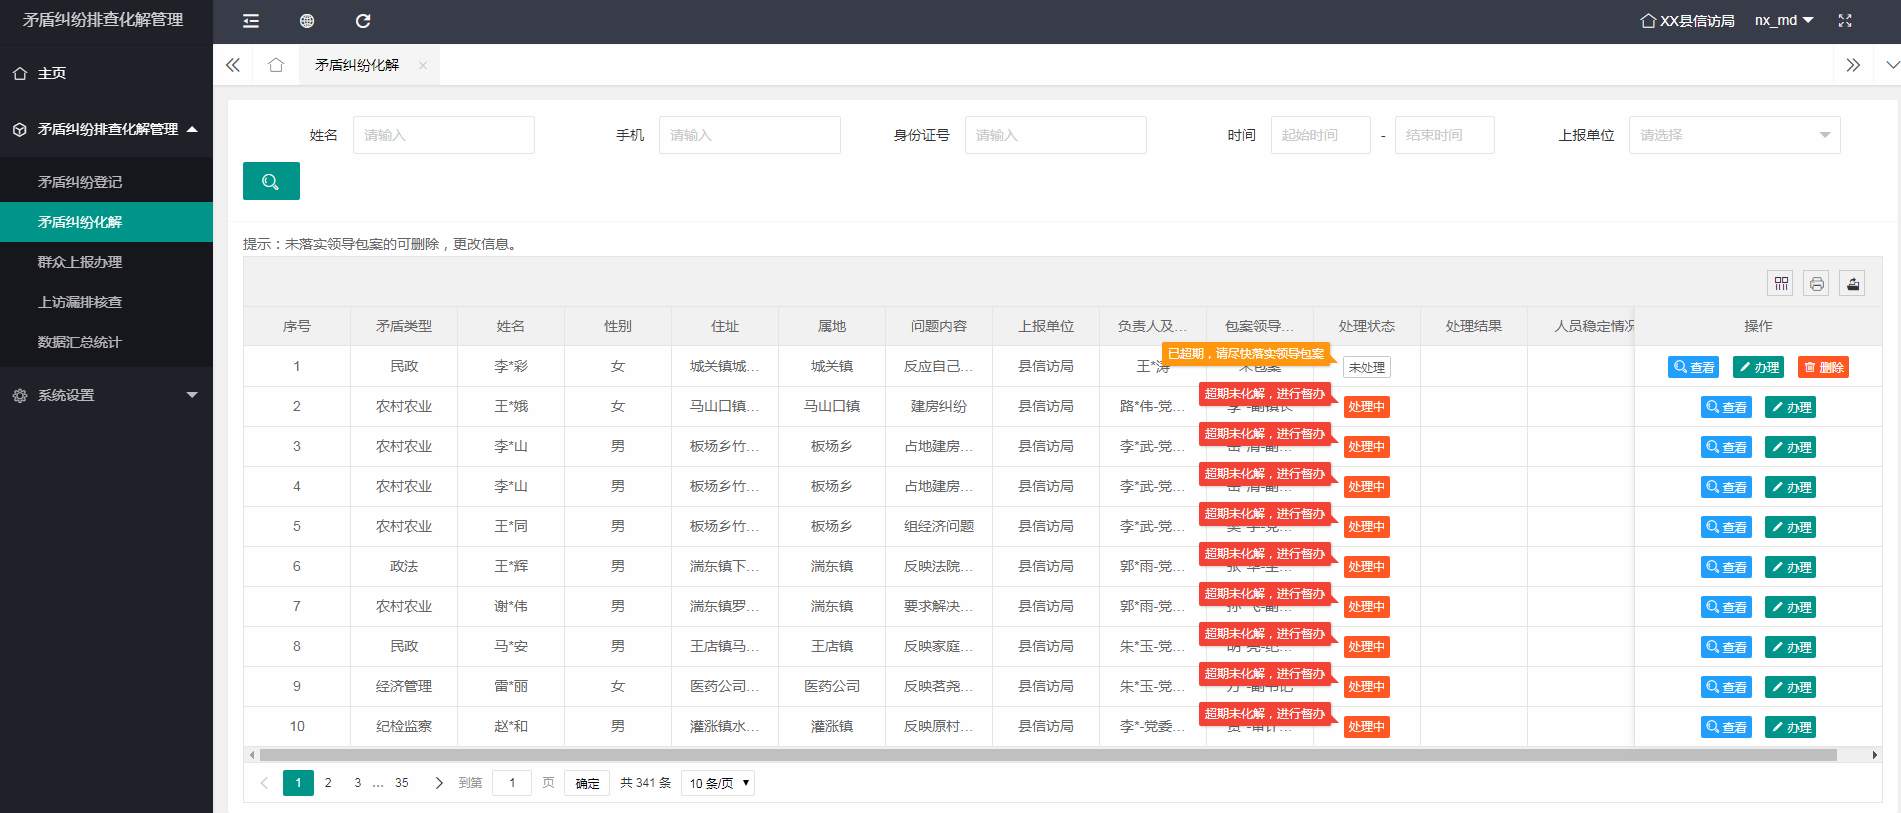1901x813 pixels.
Task: Switch to the 矛盾纠纷化解 tab
Action: tap(357, 65)
